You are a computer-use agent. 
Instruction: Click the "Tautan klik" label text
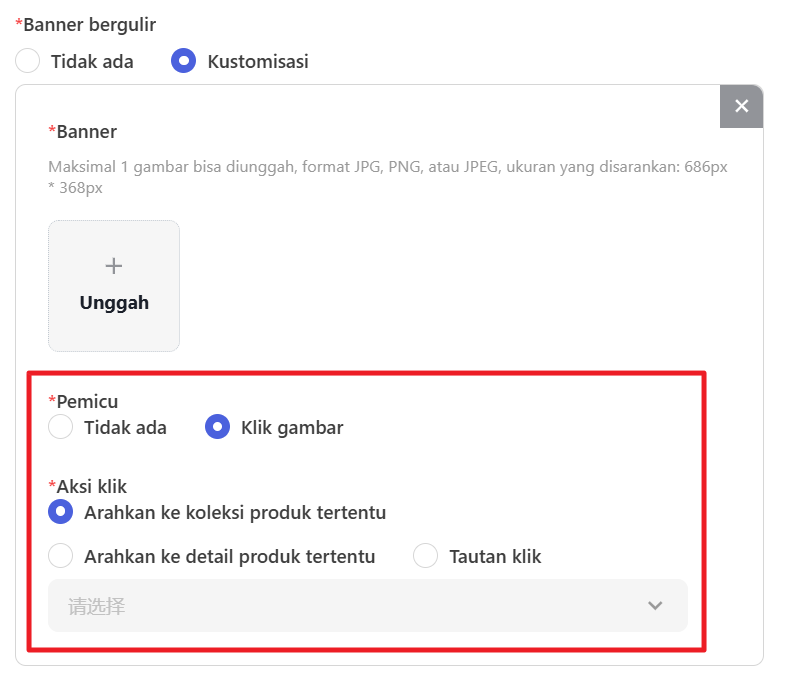pos(495,556)
